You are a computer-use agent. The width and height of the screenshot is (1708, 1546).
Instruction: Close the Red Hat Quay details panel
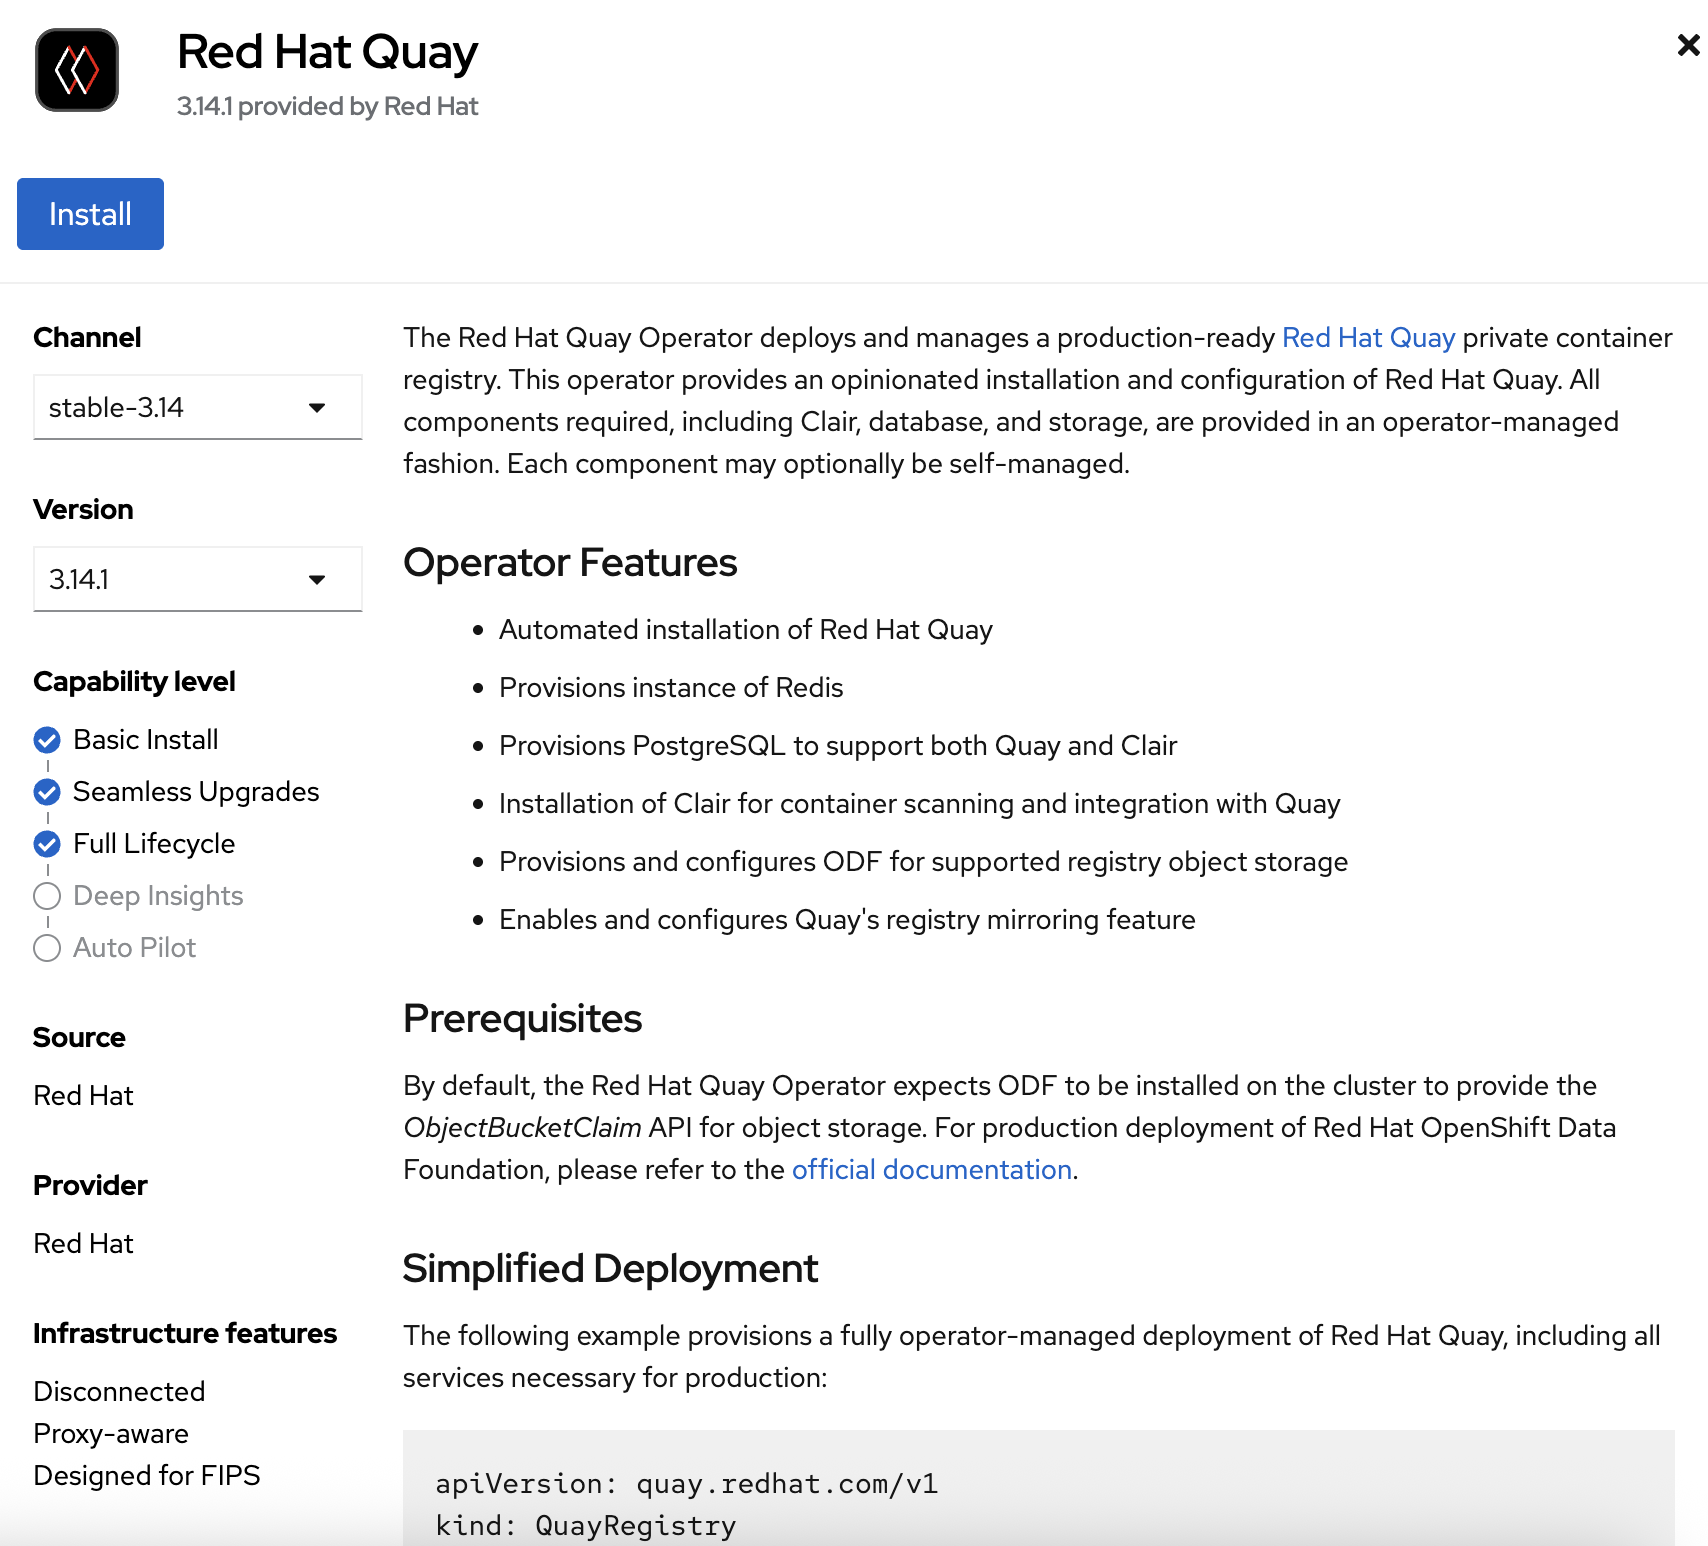click(x=1688, y=45)
